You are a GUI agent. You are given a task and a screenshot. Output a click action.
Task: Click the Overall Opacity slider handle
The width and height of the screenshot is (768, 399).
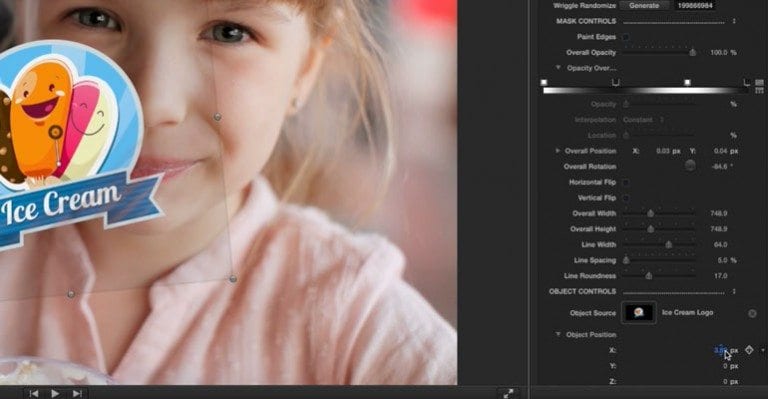click(693, 52)
